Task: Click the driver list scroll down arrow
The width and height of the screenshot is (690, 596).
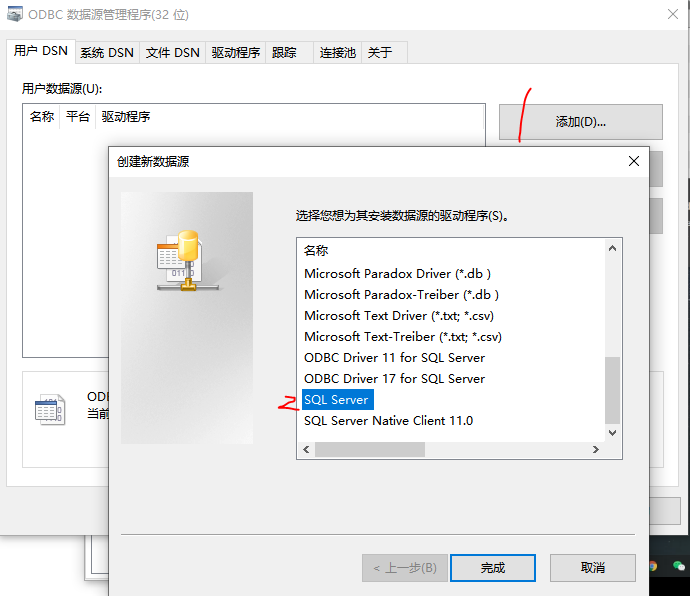Action: 612,433
